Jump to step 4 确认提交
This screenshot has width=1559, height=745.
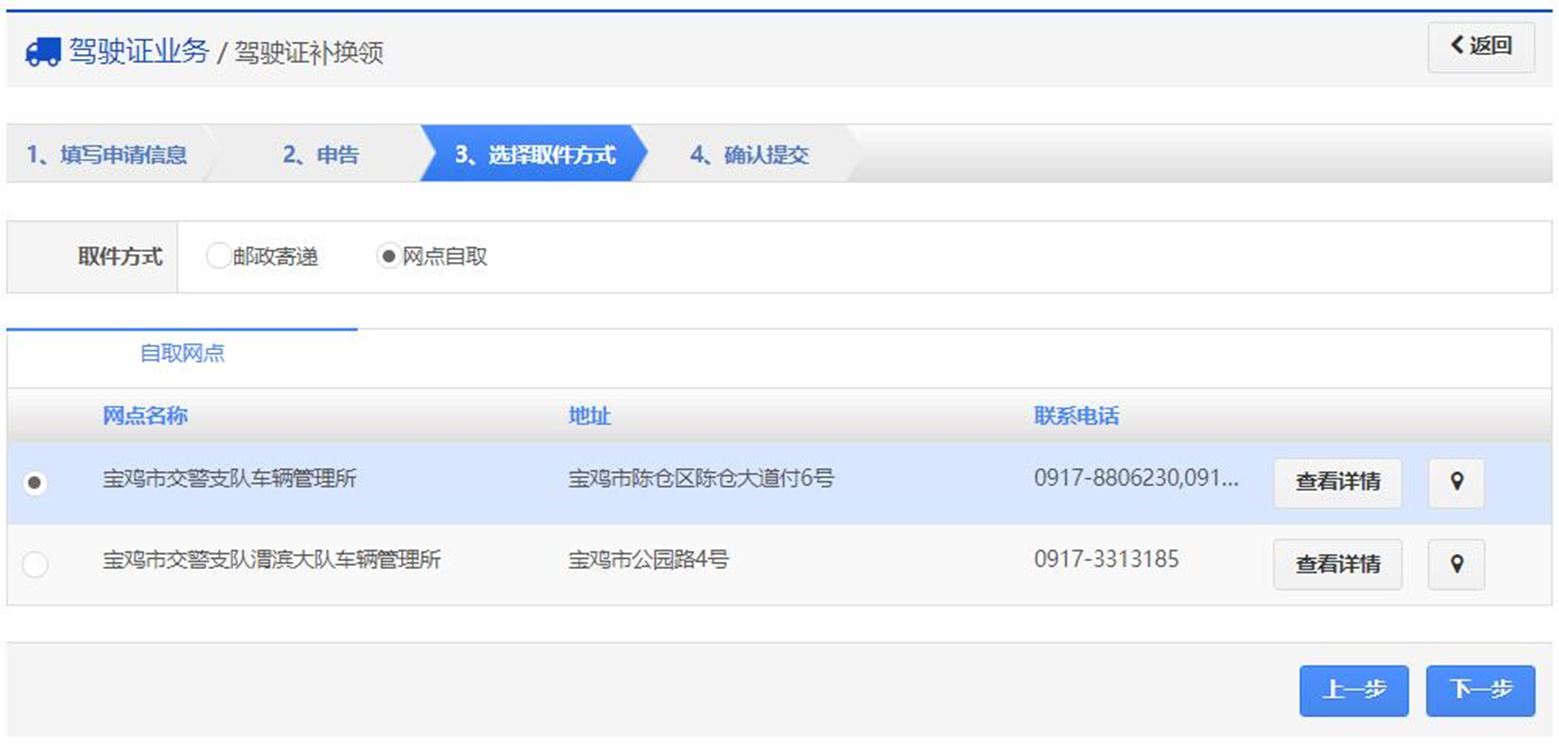[x=749, y=155]
